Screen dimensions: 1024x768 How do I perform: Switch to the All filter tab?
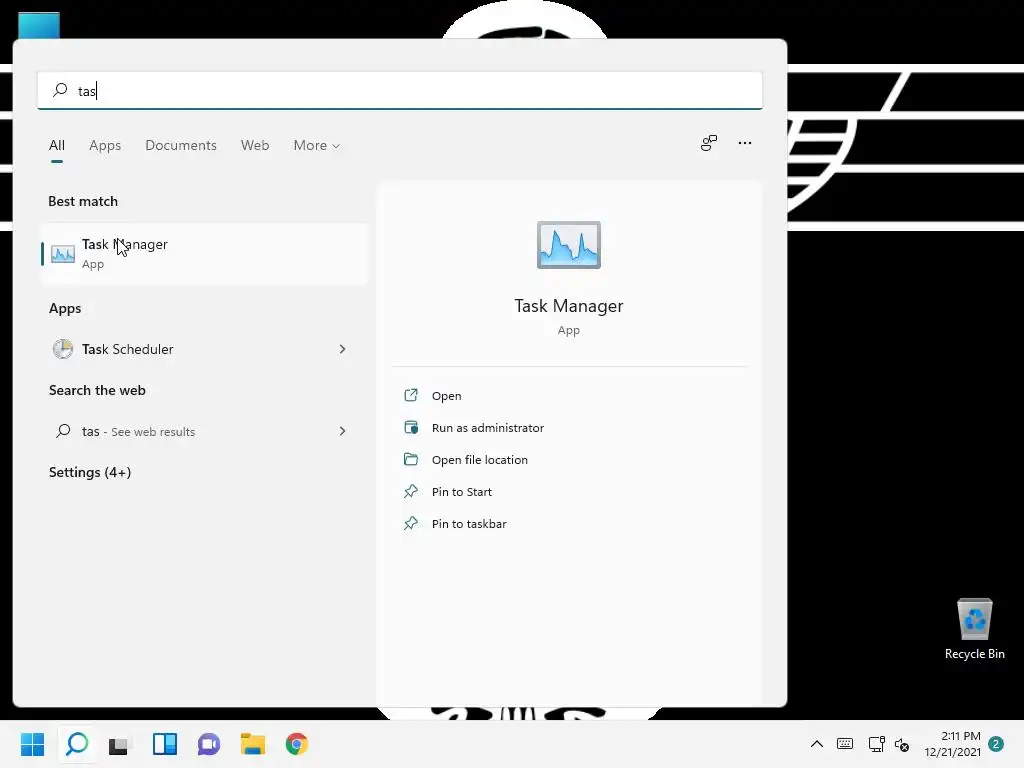tap(57, 145)
